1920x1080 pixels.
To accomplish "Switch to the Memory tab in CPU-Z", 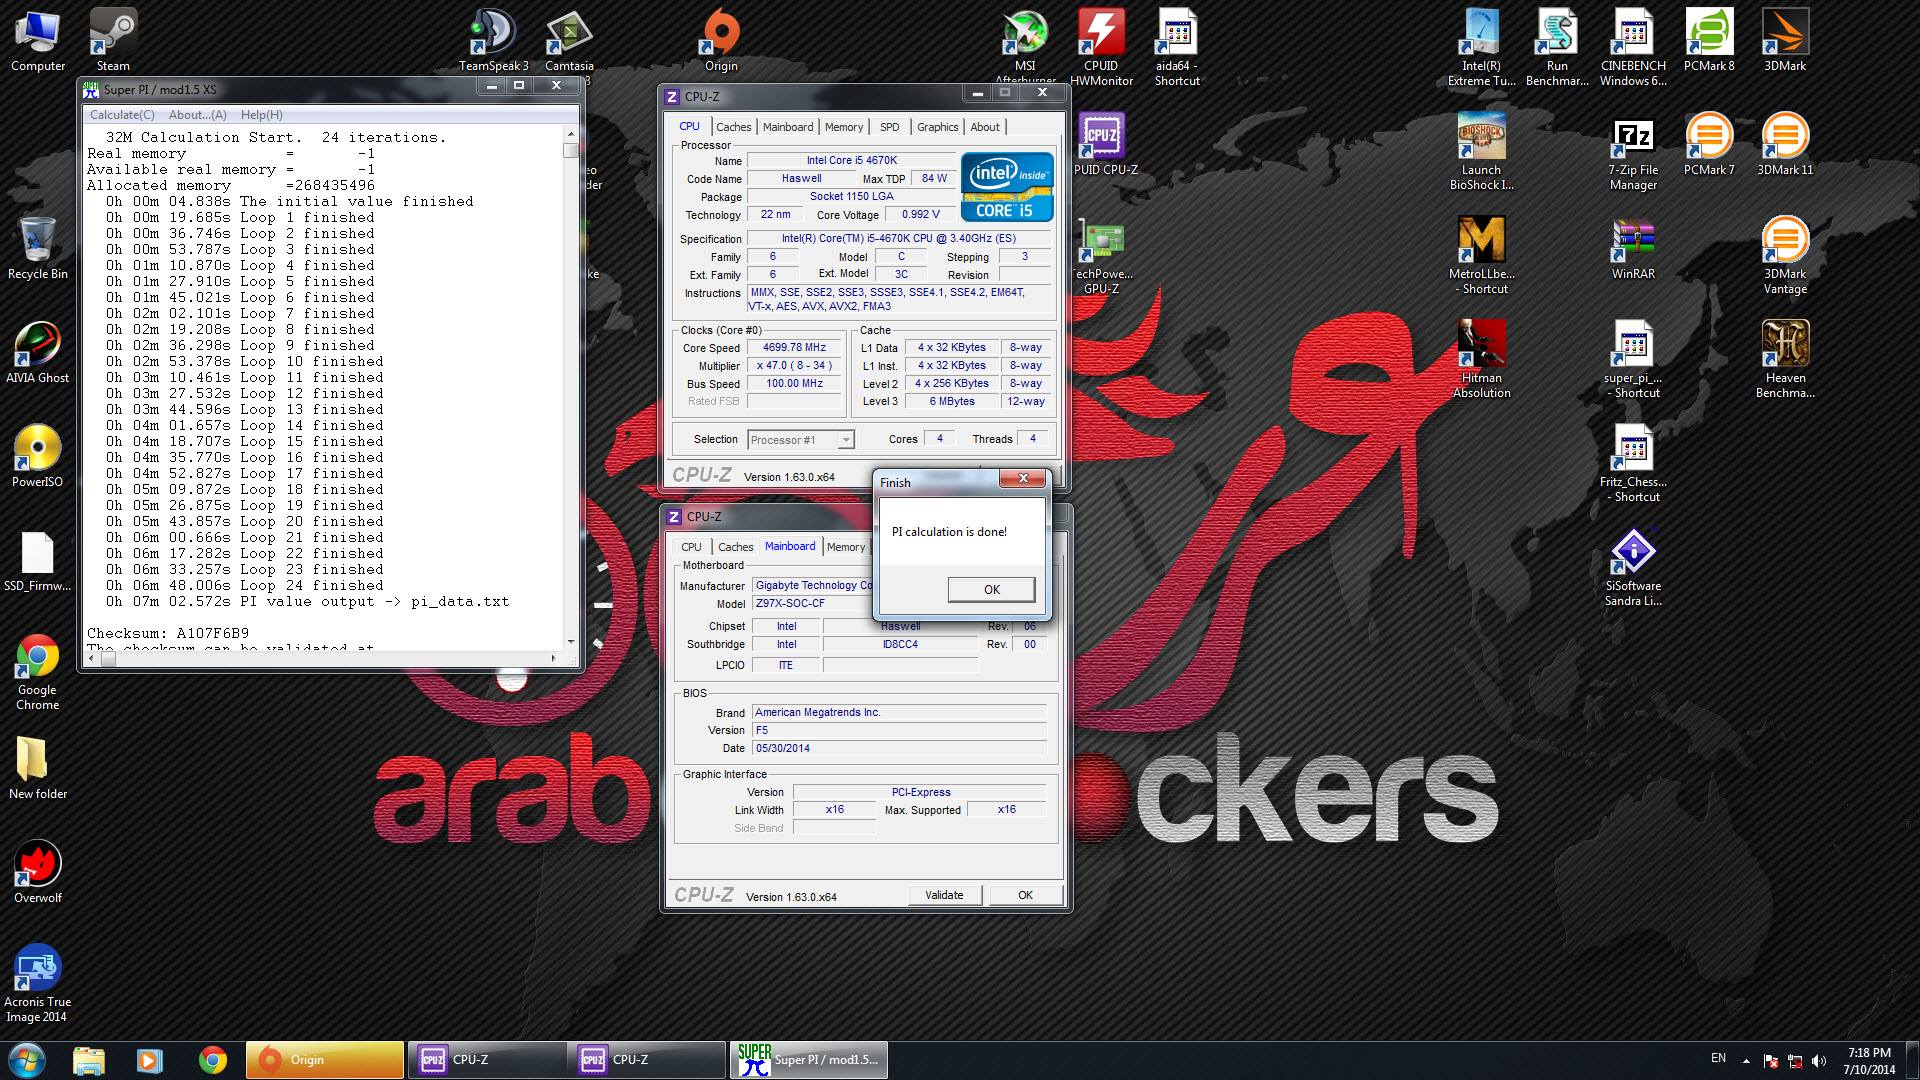I will (x=843, y=127).
